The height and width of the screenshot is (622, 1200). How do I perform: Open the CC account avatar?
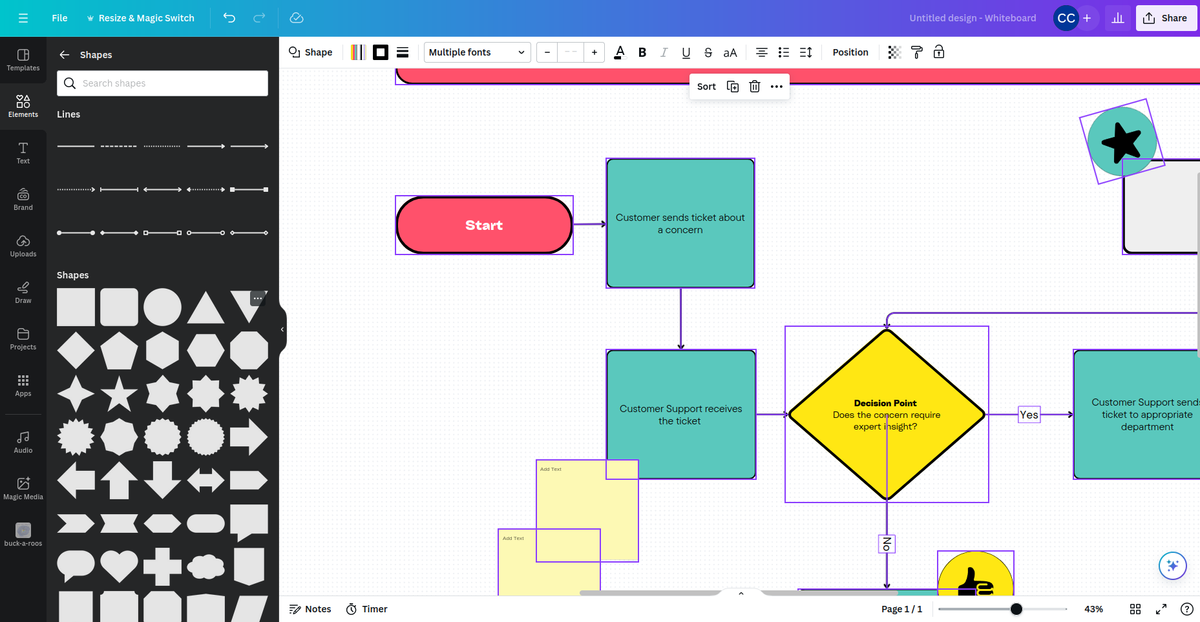tap(1066, 18)
